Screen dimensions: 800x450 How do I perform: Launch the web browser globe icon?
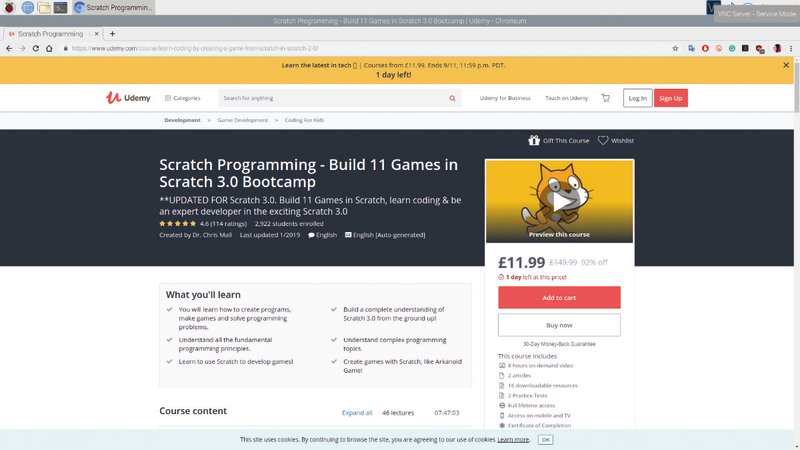[28, 7]
